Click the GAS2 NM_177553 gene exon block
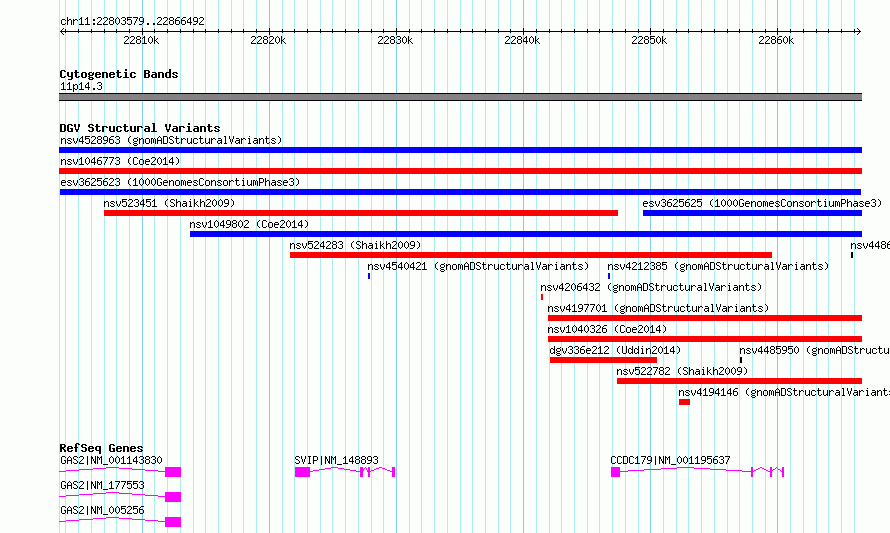Viewport: 890px width, 533px height. pos(173,497)
